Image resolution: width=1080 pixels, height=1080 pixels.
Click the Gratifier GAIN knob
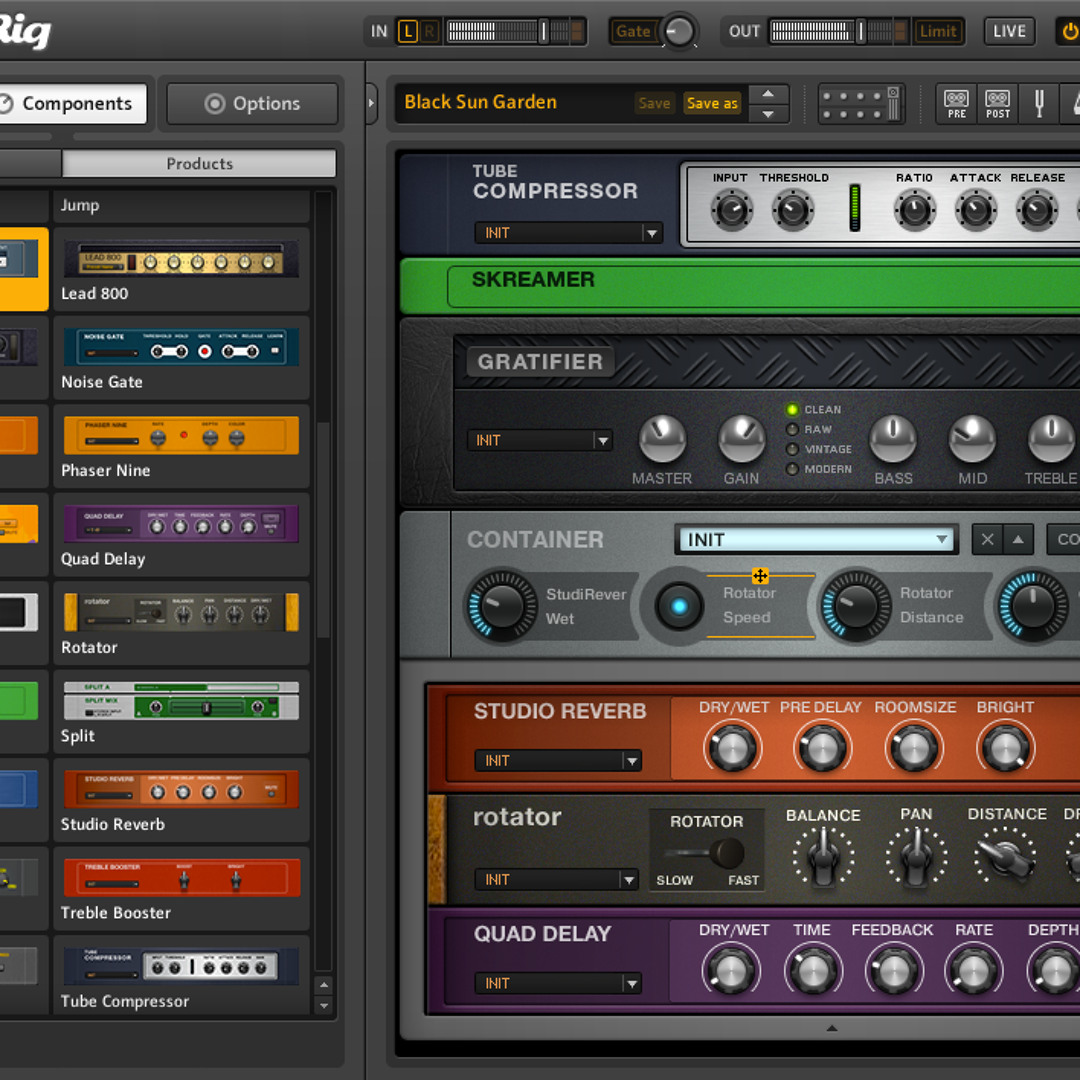[x=741, y=439]
